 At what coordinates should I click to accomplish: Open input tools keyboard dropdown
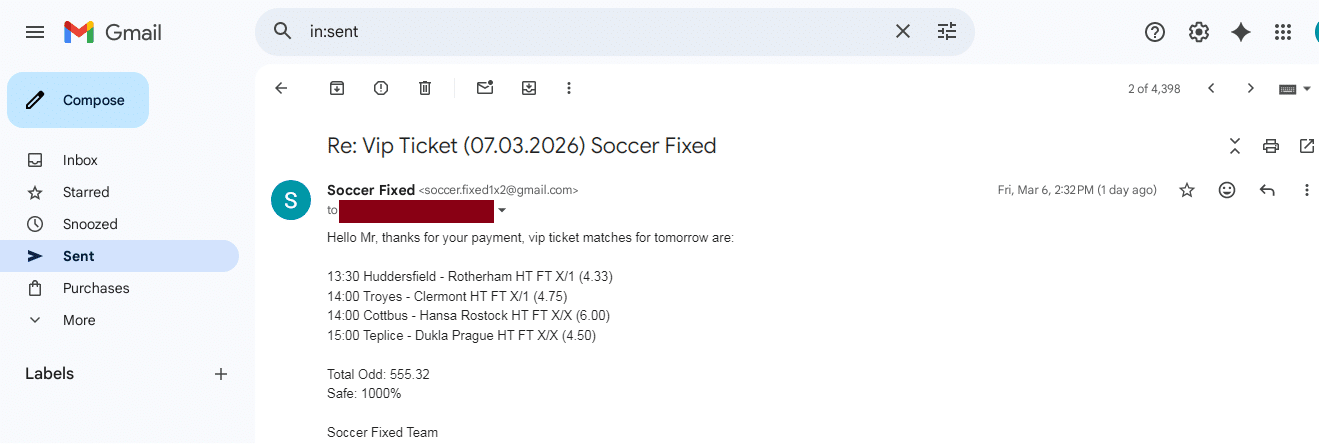(1295, 89)
